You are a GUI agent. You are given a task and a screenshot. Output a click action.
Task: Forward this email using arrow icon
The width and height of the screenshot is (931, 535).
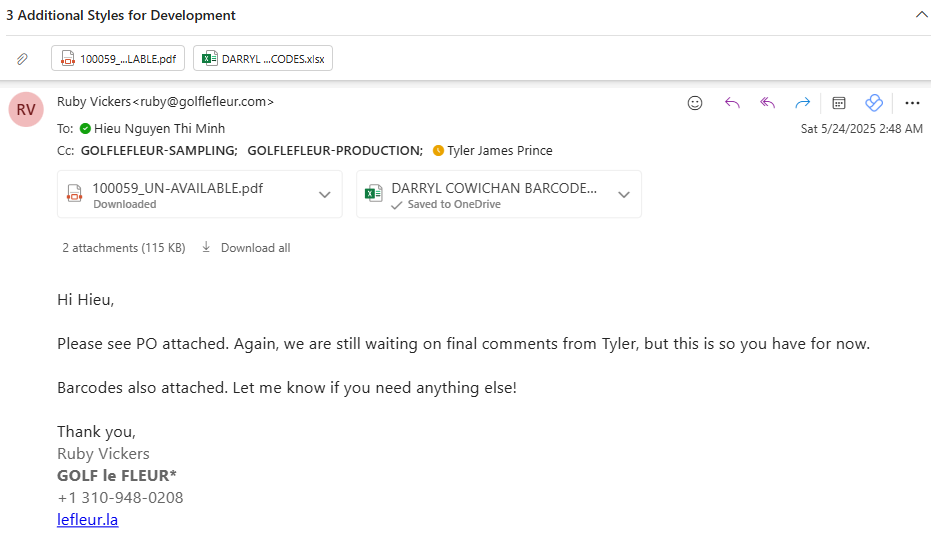click(802, 103)
